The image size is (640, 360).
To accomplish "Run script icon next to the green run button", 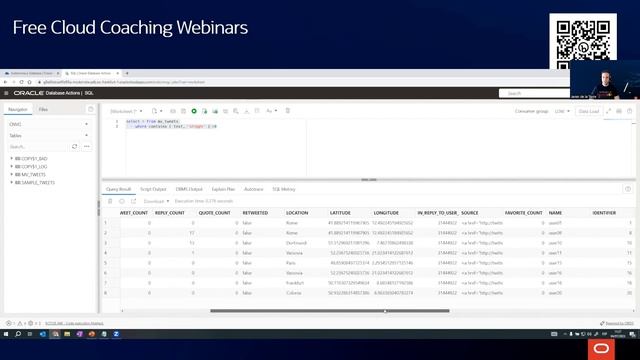I will click(204, 111).
